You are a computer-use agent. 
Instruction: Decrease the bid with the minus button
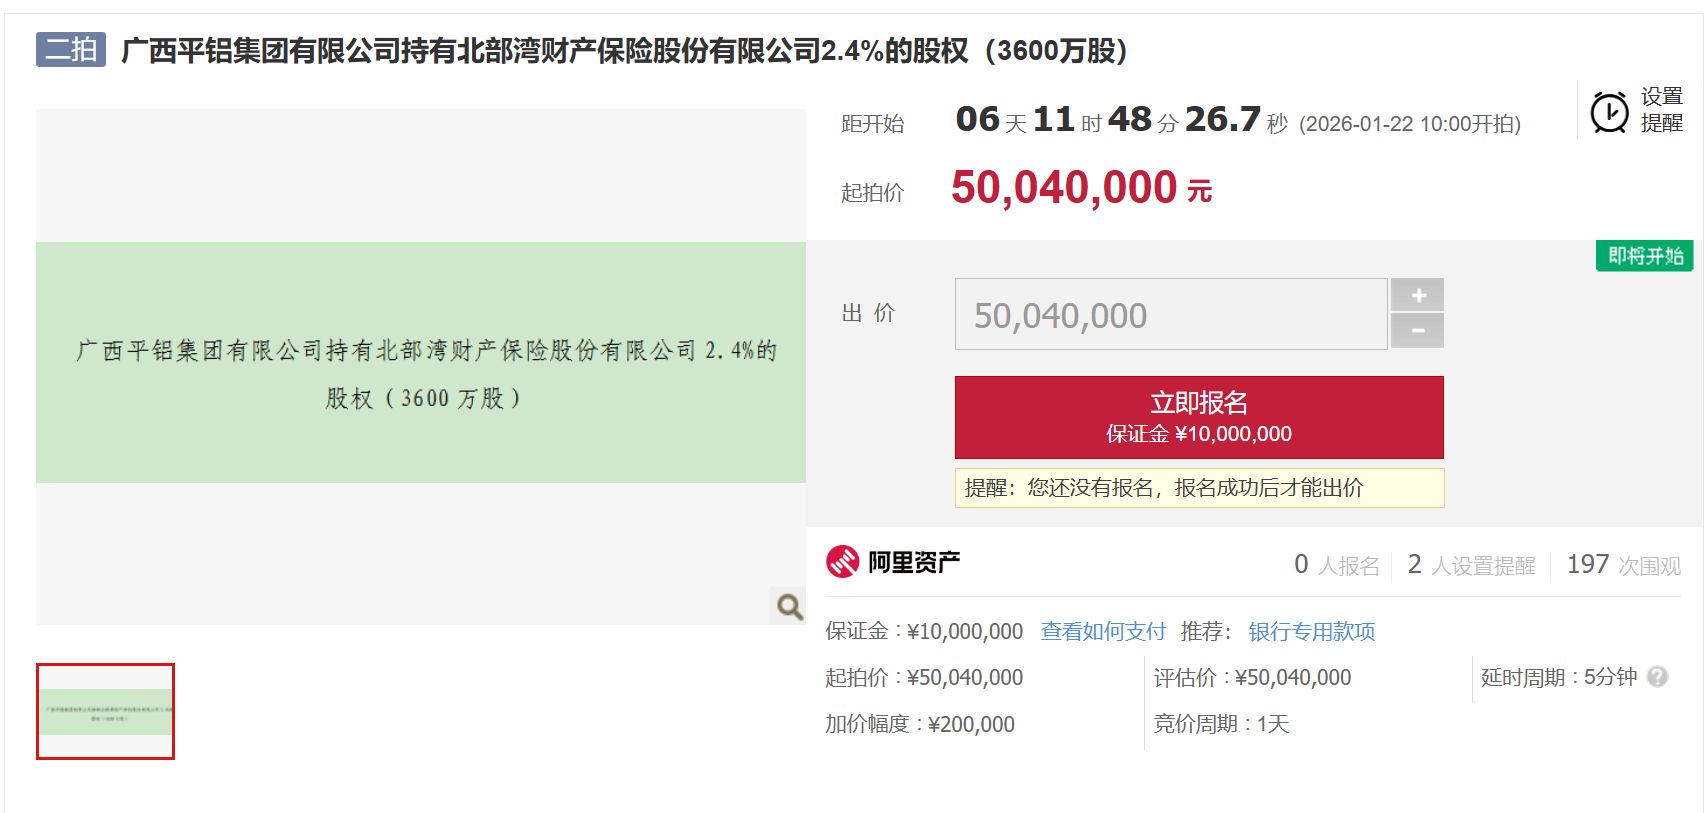[x=1417, y=331]
